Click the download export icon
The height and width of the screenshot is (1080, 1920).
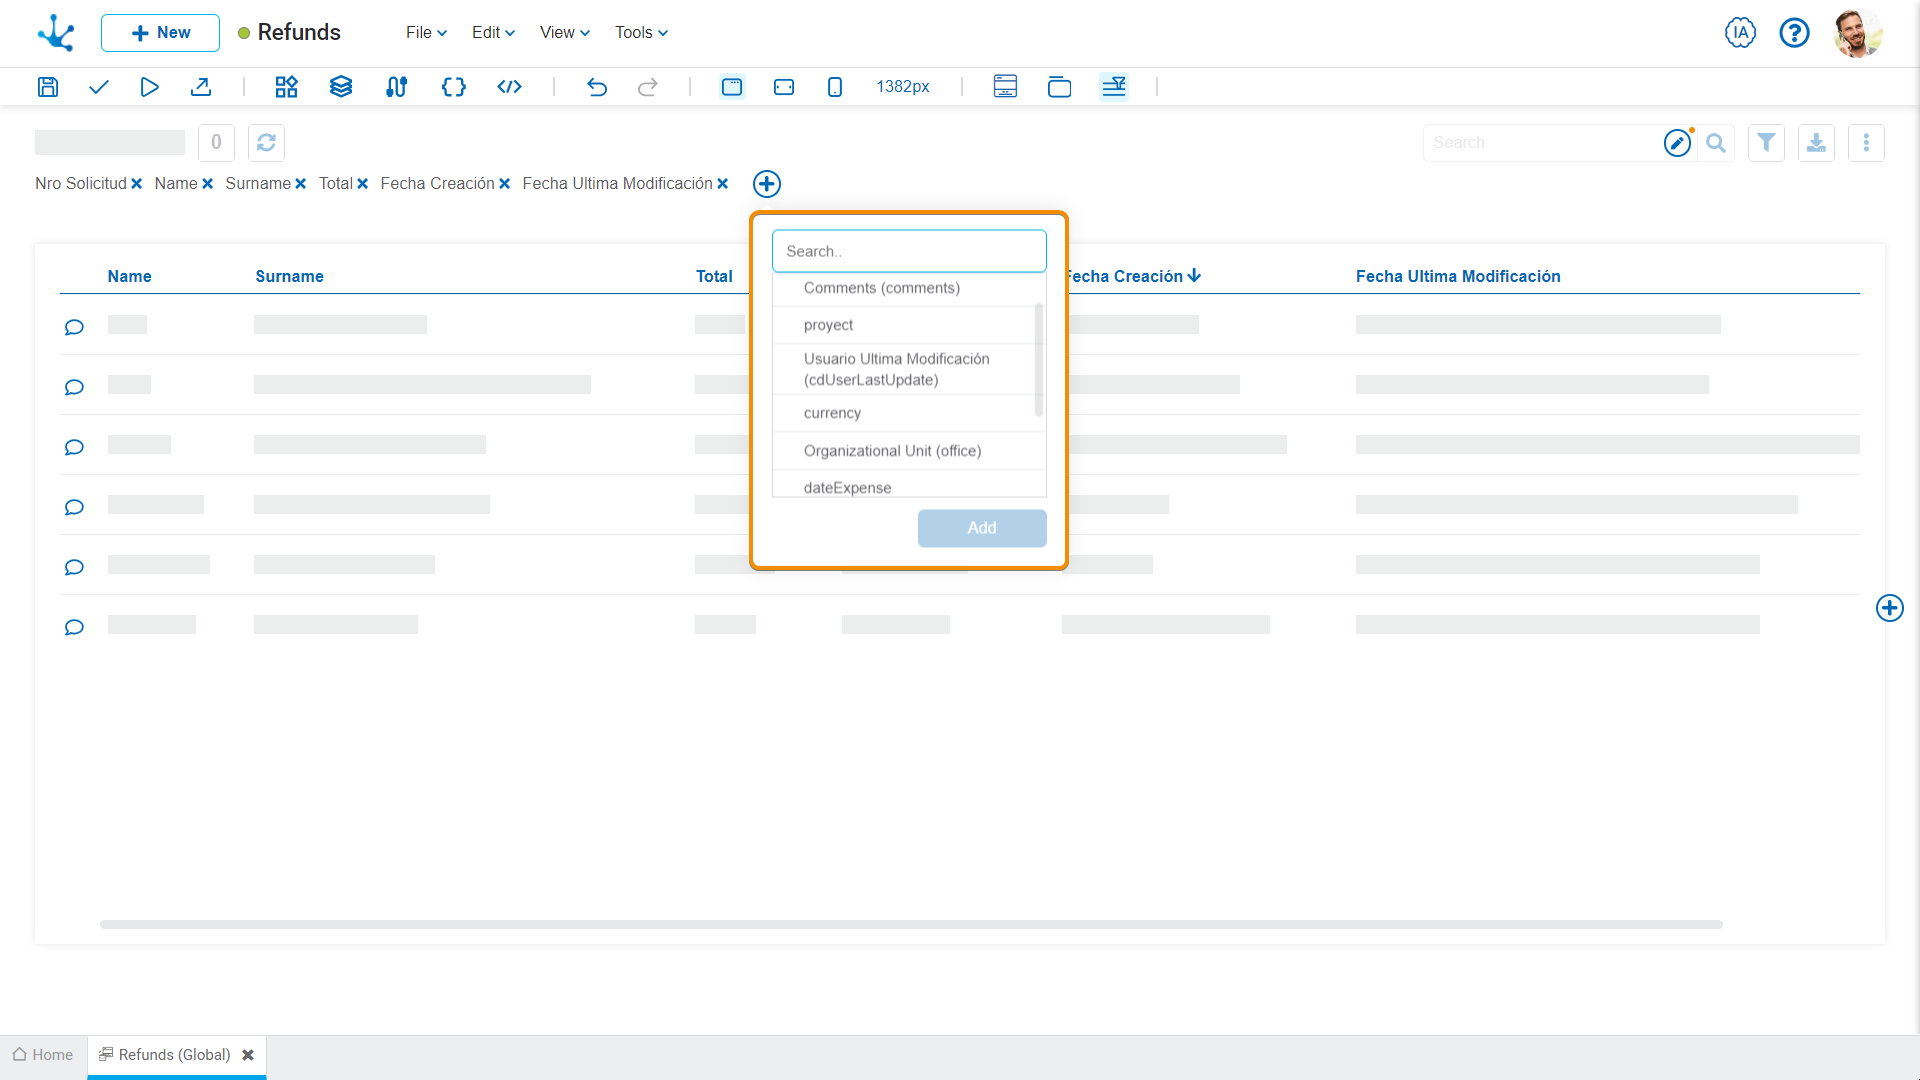tap(1816, 143)
